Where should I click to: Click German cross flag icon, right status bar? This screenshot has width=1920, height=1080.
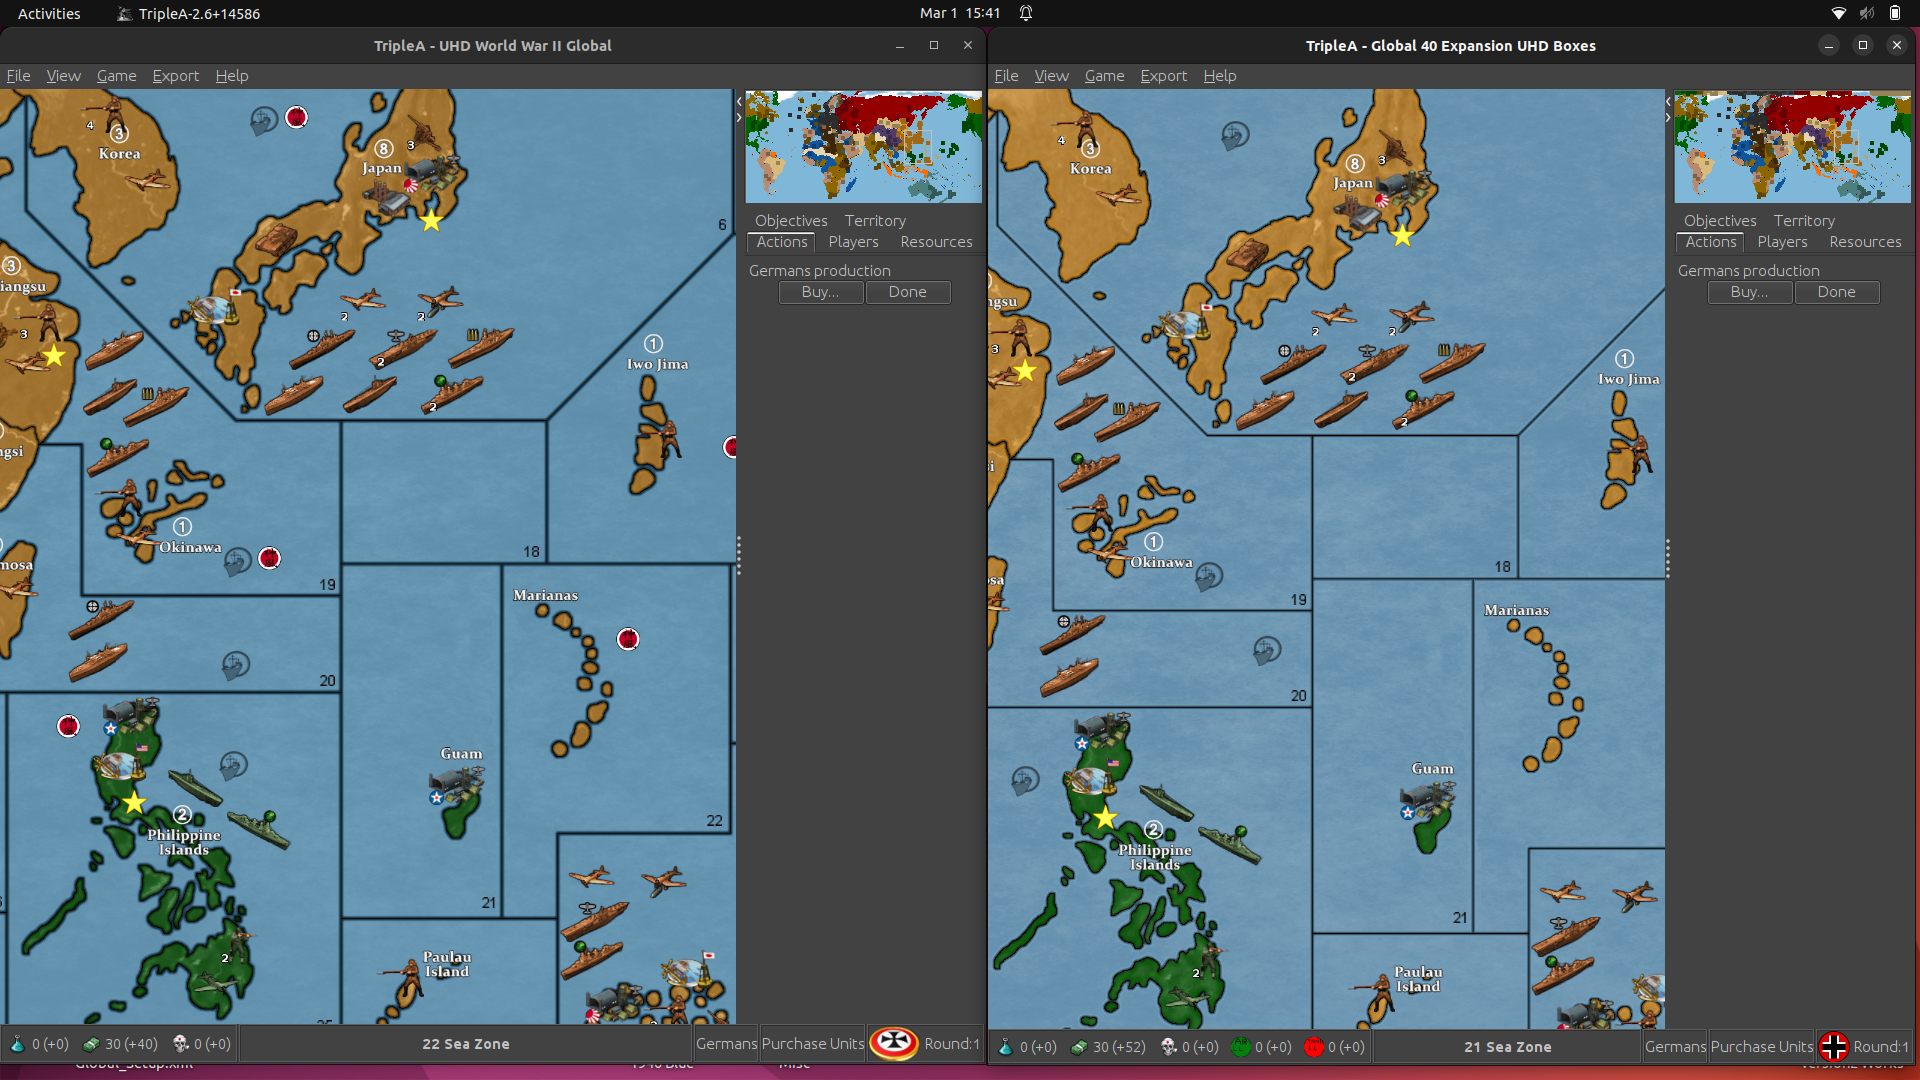(x=1834, y=1046)
